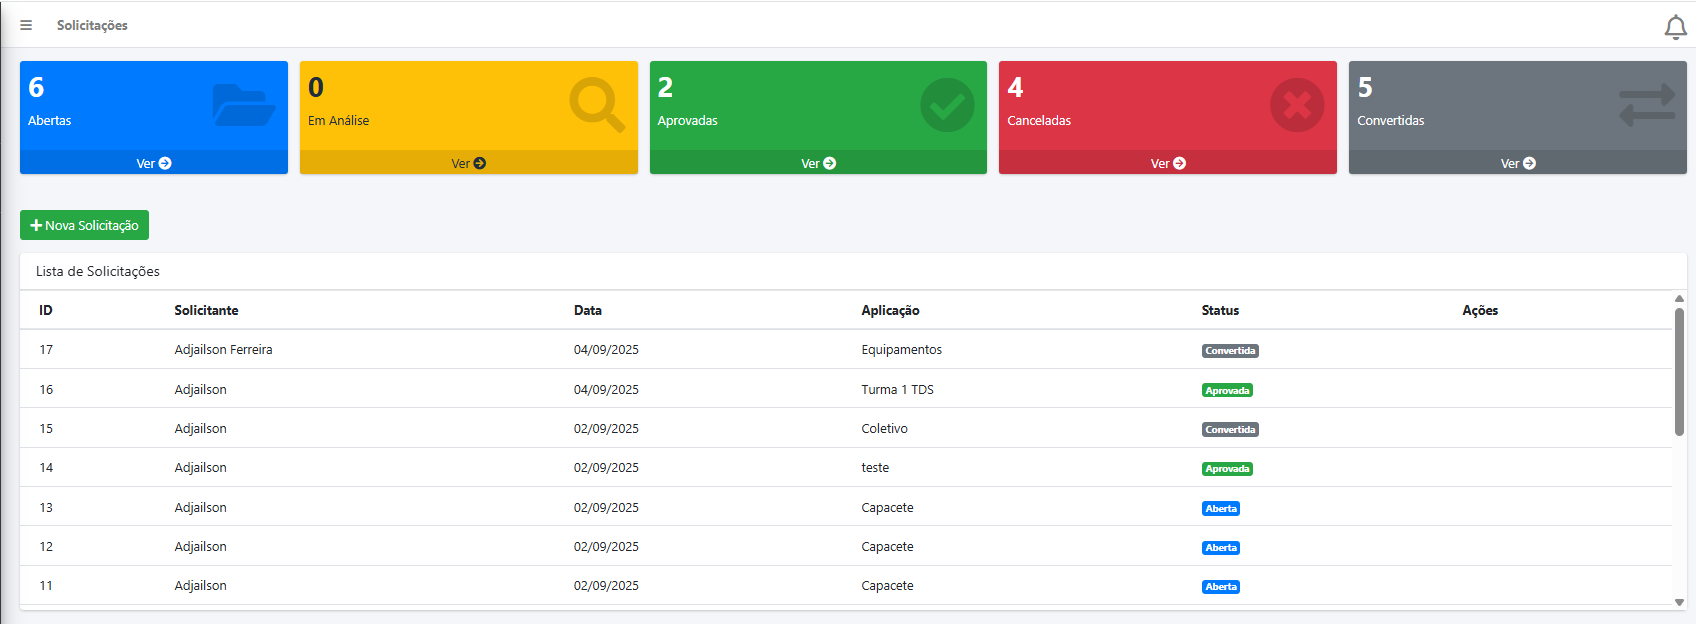1696x624 pixels.
Task: Click Aprovada badge in row 14
Action: pos(1227,469)
